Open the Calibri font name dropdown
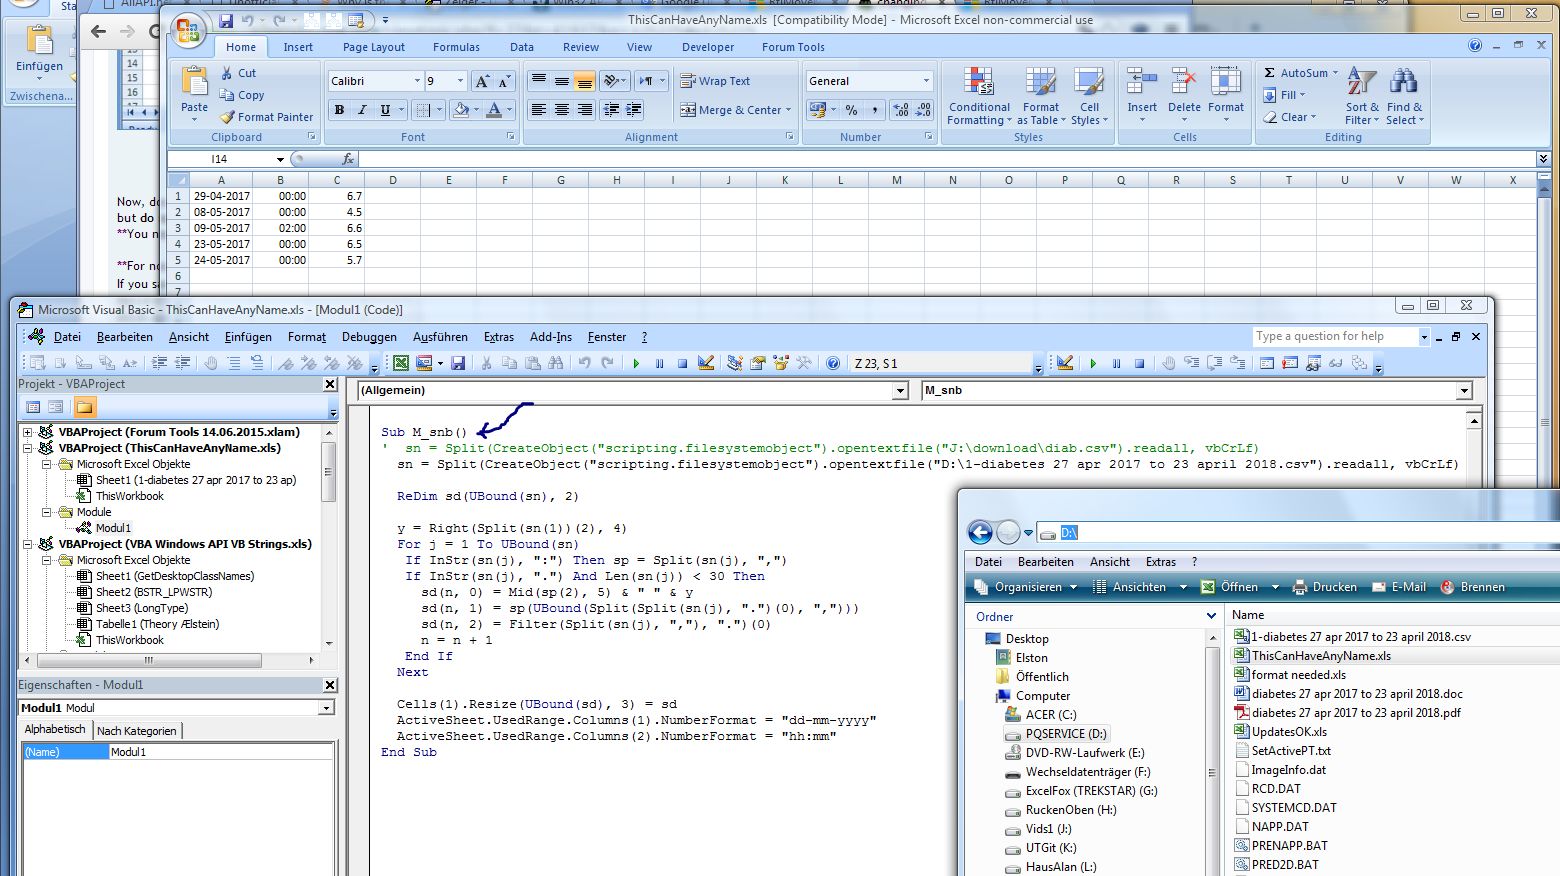1560x876 pixels. point(417,81)
